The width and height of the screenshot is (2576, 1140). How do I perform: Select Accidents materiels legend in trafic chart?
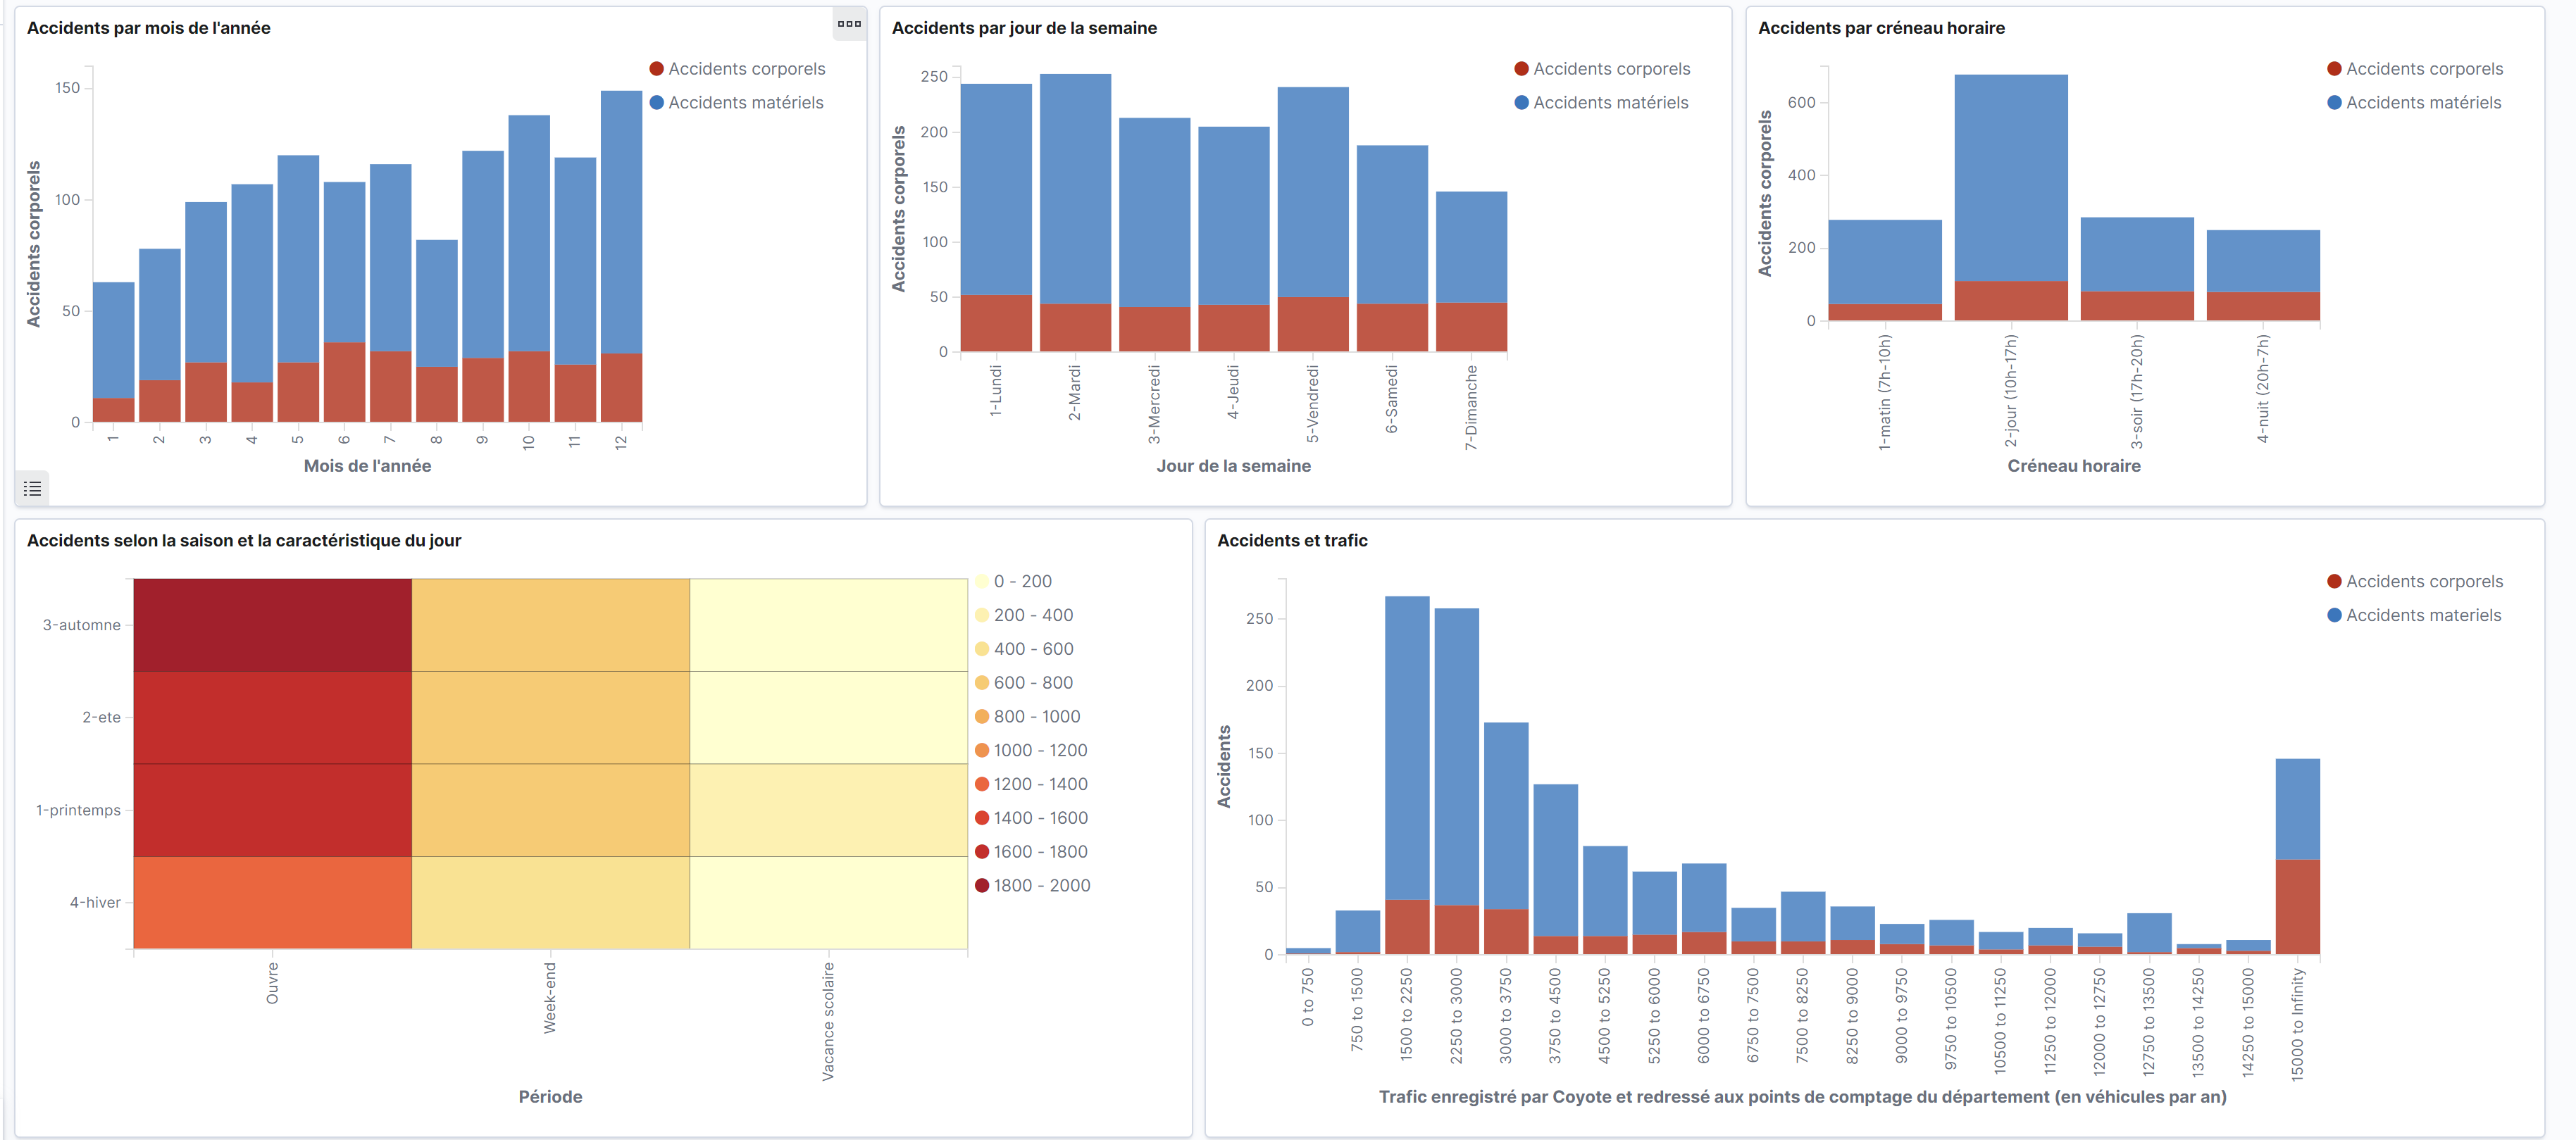(x=2414, y=616)
